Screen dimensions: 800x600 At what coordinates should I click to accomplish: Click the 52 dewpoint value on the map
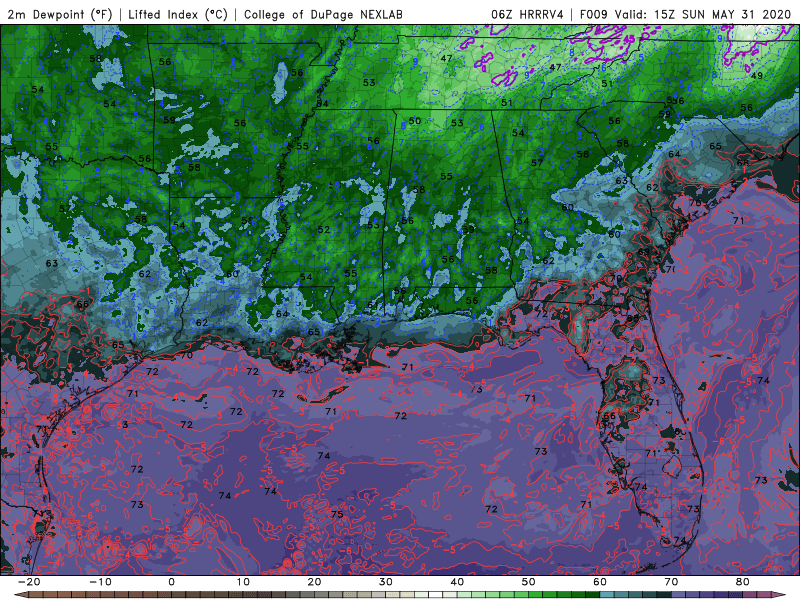(323, 230)
